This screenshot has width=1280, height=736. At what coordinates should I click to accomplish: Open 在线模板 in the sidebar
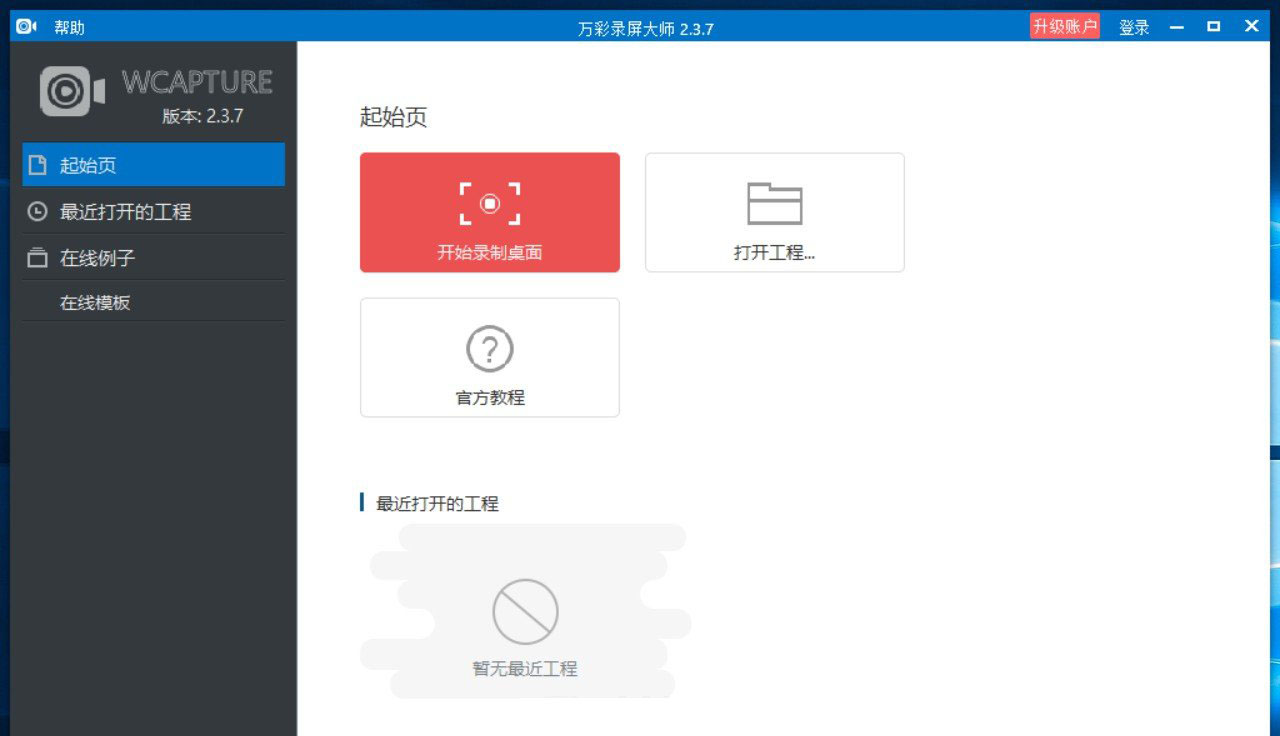[x=154, y=302]
